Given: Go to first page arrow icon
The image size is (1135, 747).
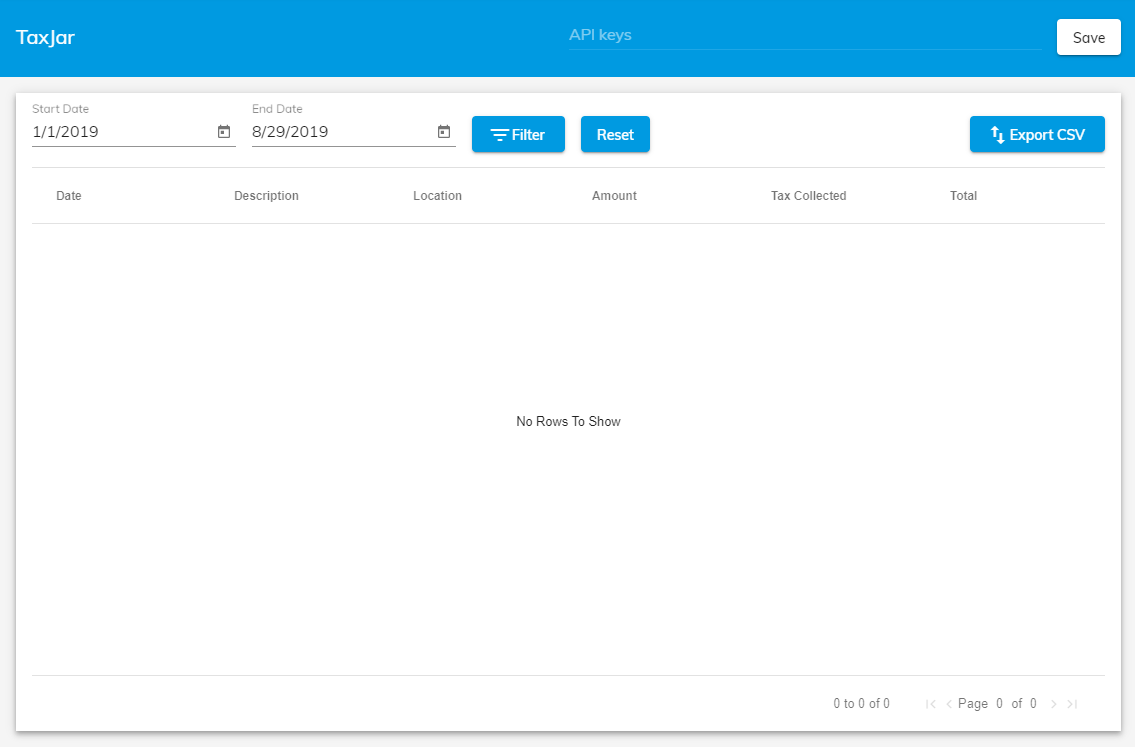Looking at the screenshot, I should 931,704.
